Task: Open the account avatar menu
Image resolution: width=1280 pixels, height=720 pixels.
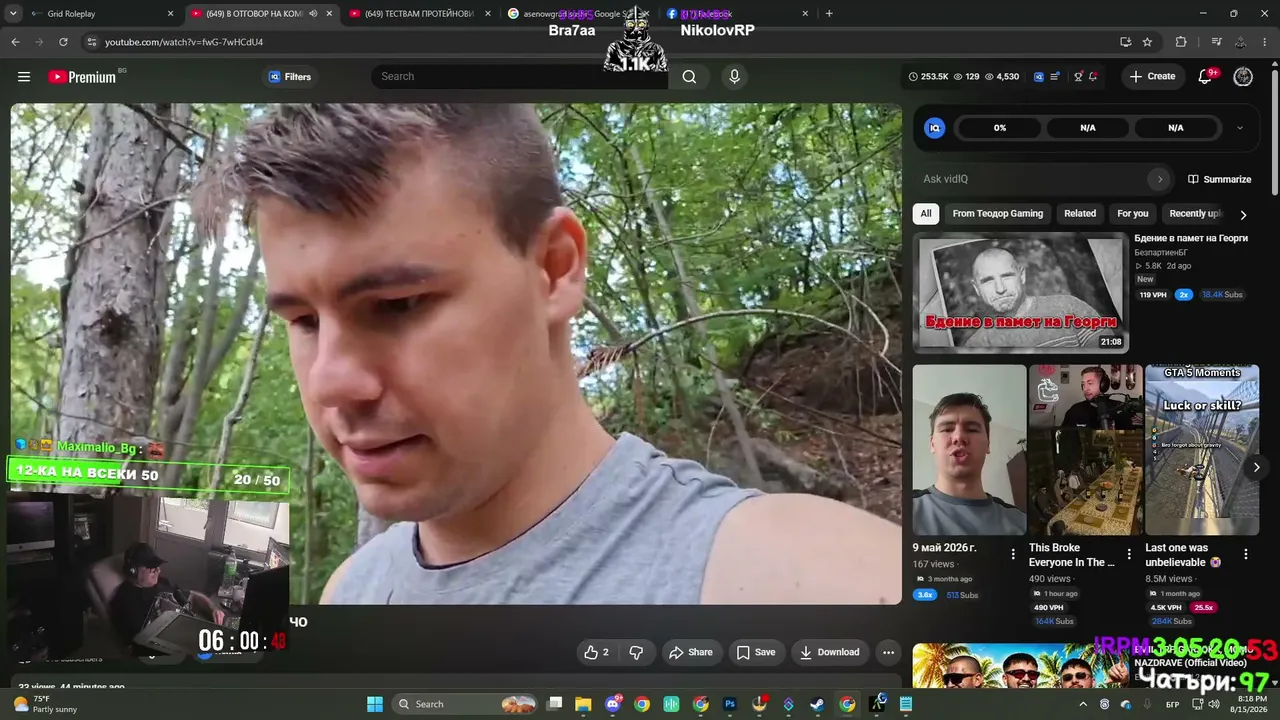Action: [x=1243, y=77]
